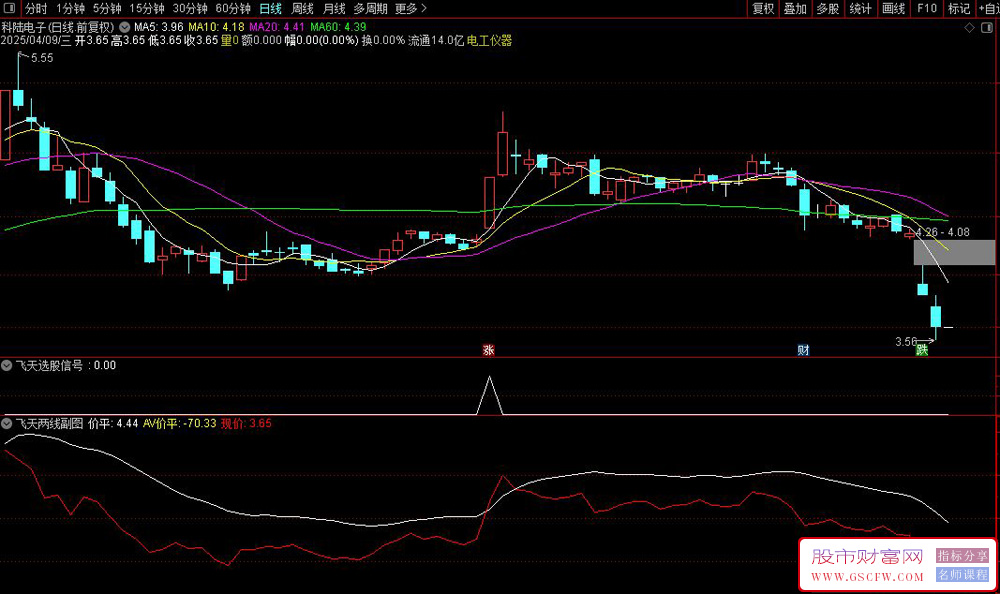Open the 多股 multi-stock view
This screenshot has height=594, width=1000.
(x=828, y=8)
